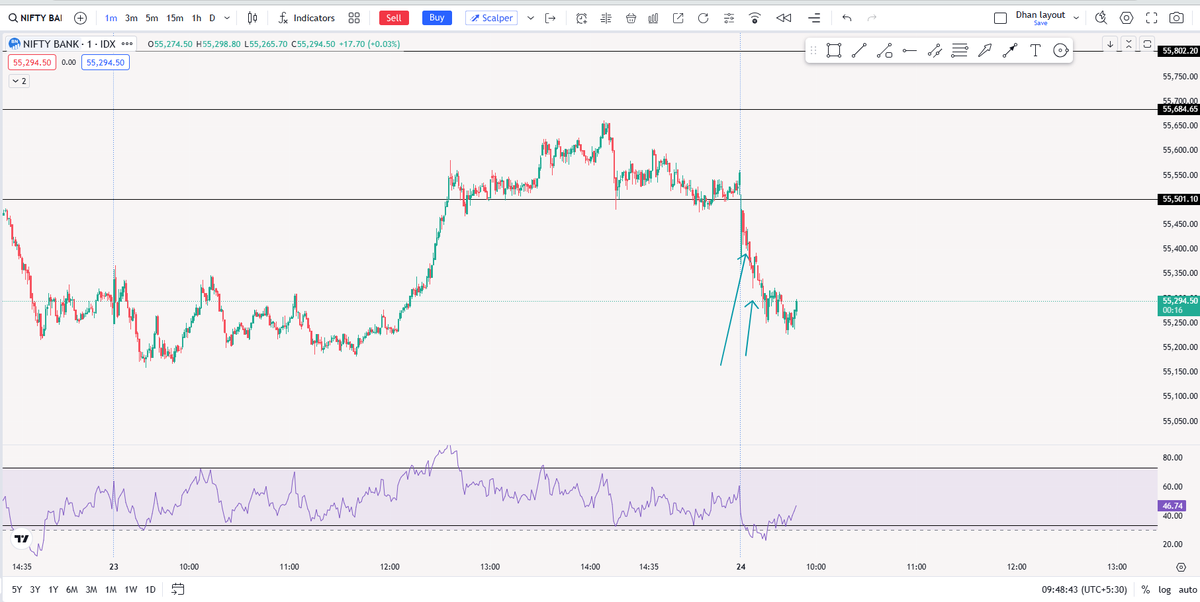Select the circle target drawing tool
Screen dimensions: 1200x602
pos(1061,50)
